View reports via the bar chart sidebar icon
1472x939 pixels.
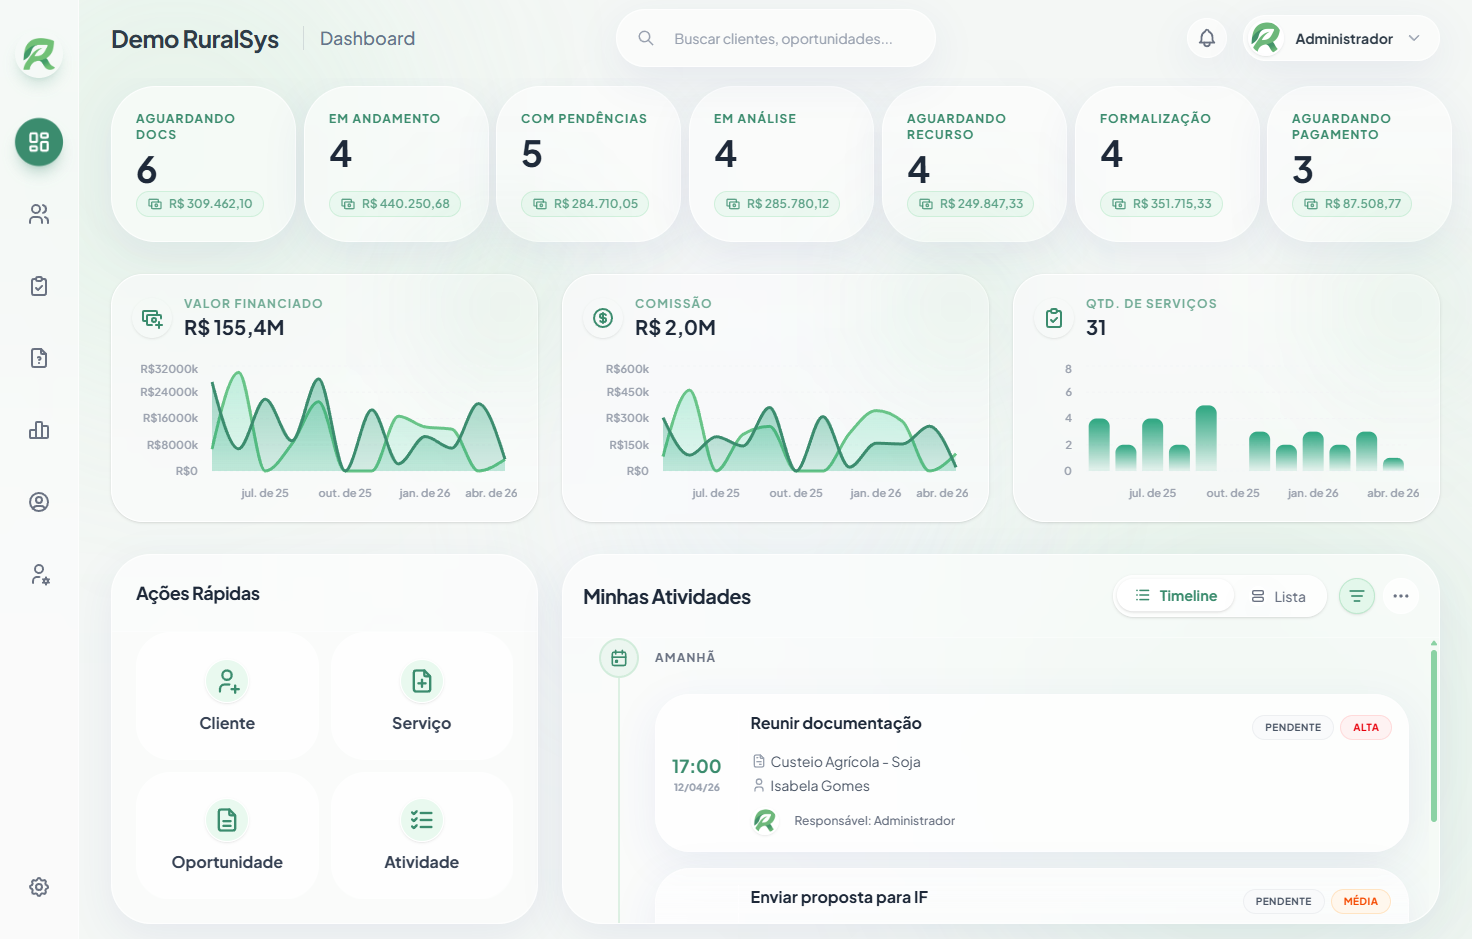tap(38, 430)
